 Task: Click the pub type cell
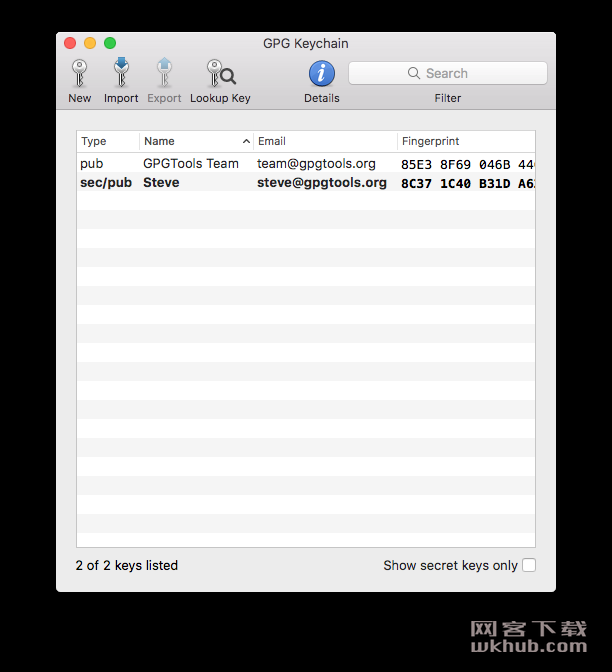click(x=92, y=164)
